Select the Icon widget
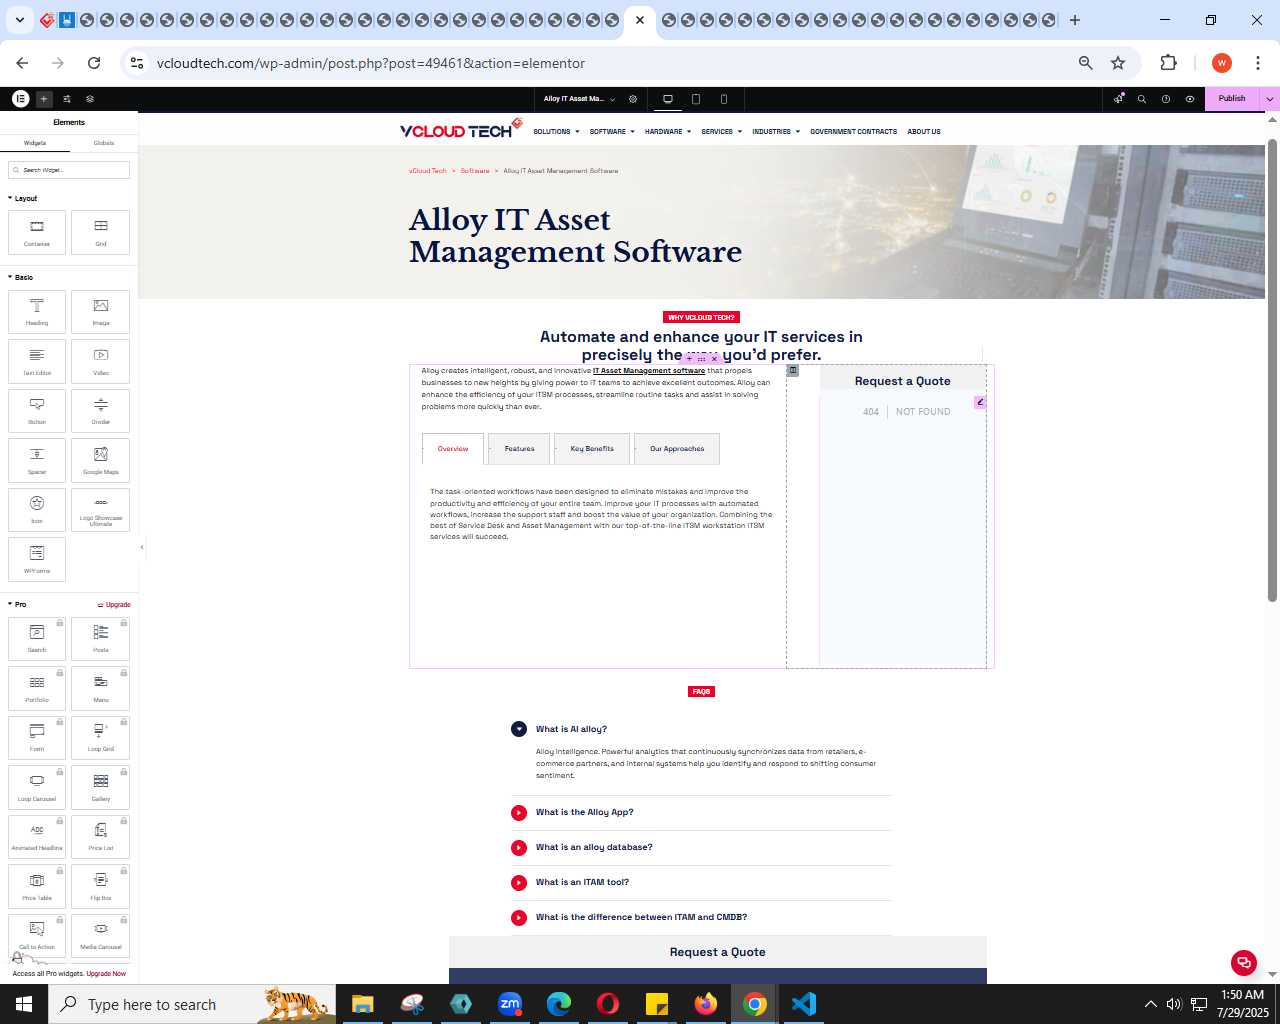This screenshot has height=1024, width=1280. [x=37, y=510]
